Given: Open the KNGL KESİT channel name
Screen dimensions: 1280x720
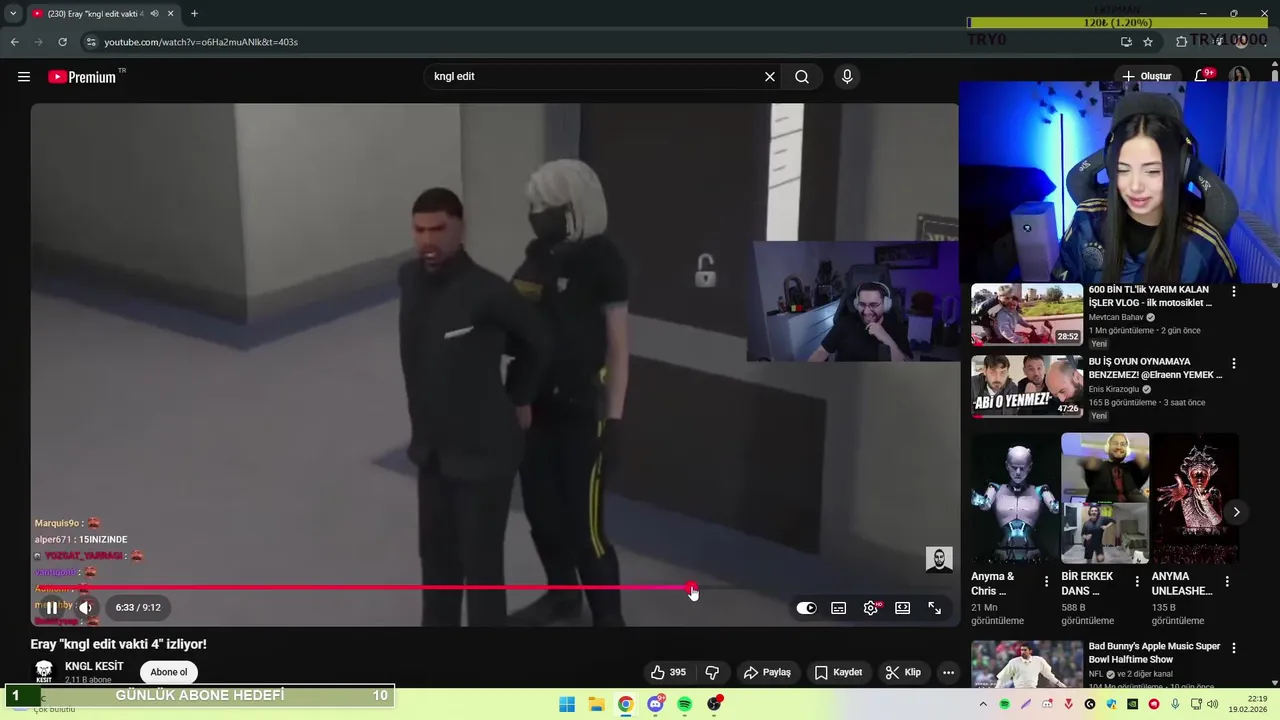Looking at the screenshot, I should click(94, 666).
